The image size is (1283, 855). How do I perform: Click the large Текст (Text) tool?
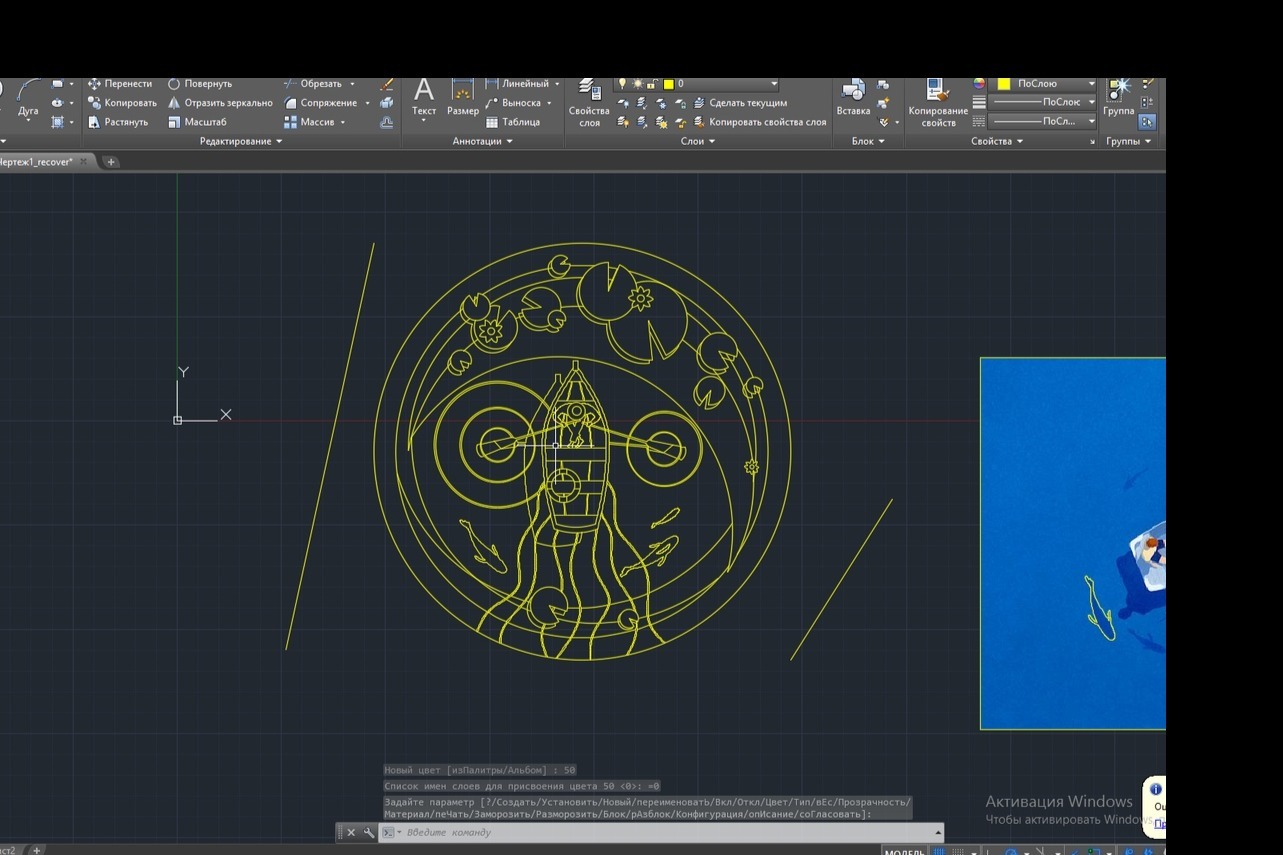(x=424, y=98)
